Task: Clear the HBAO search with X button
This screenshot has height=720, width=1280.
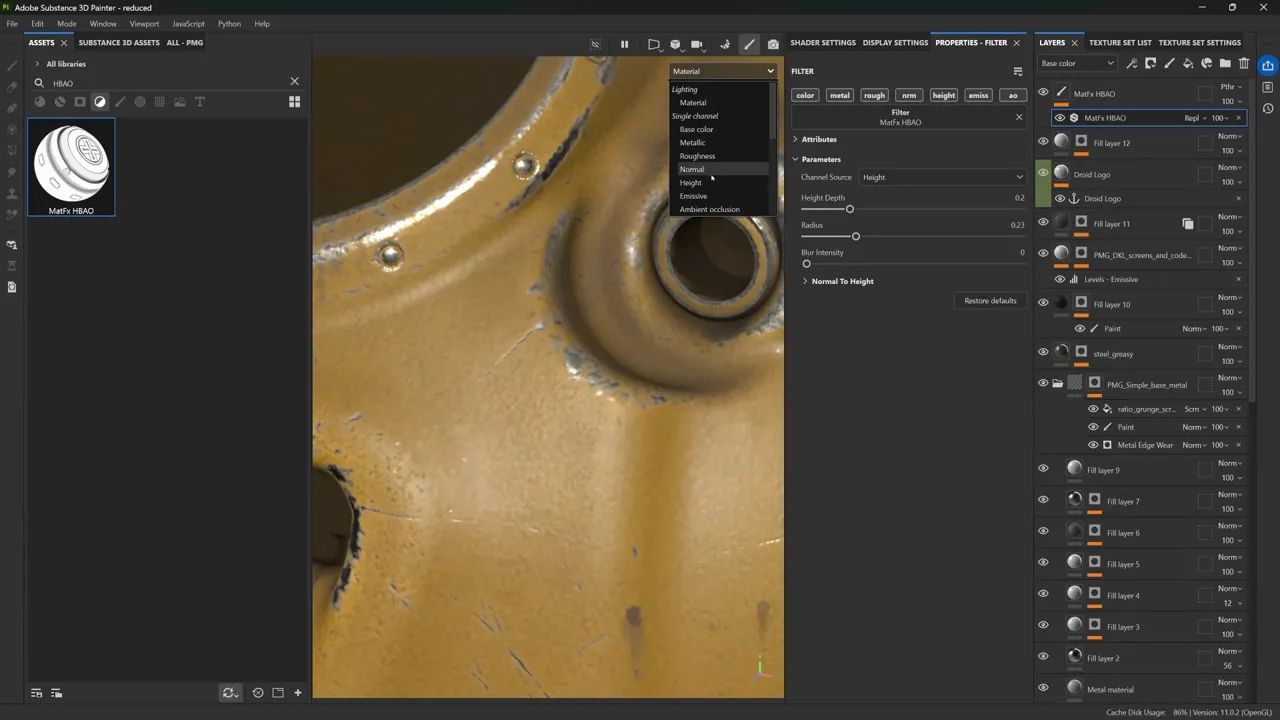Action: [294, 82]
